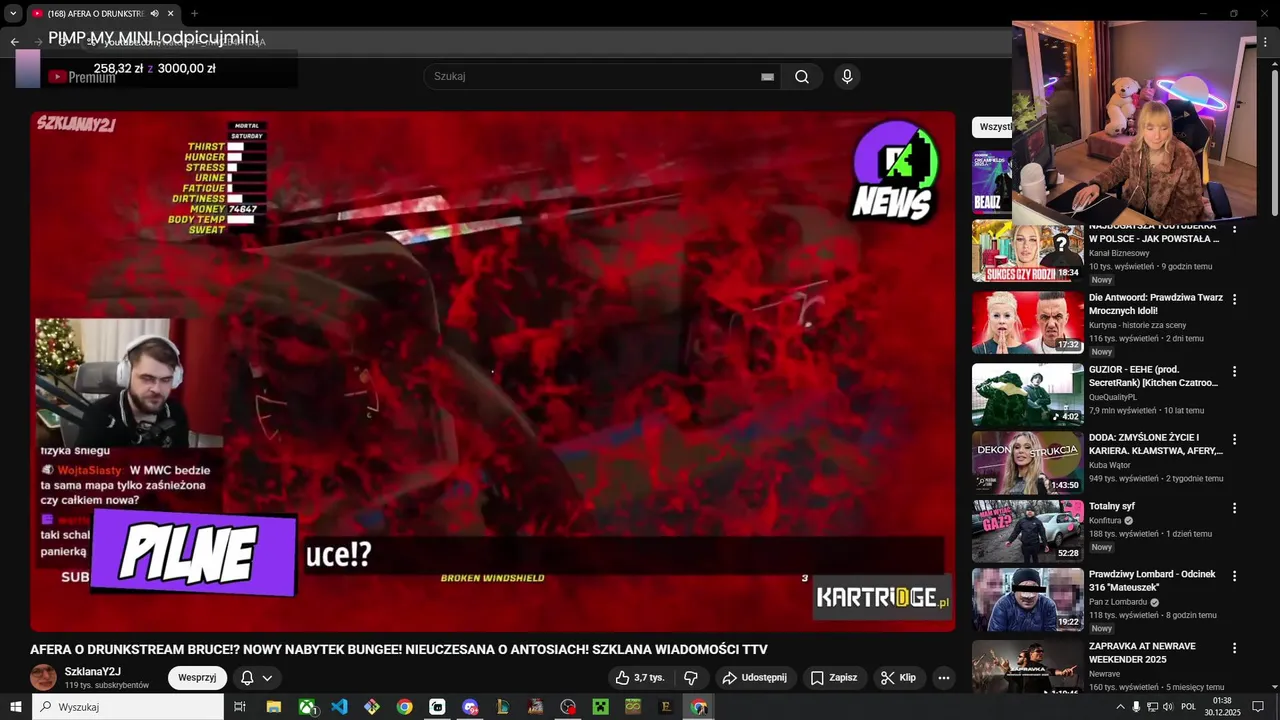
Task: Open a new browser tab with plus
Action: (x=194, y=14)
